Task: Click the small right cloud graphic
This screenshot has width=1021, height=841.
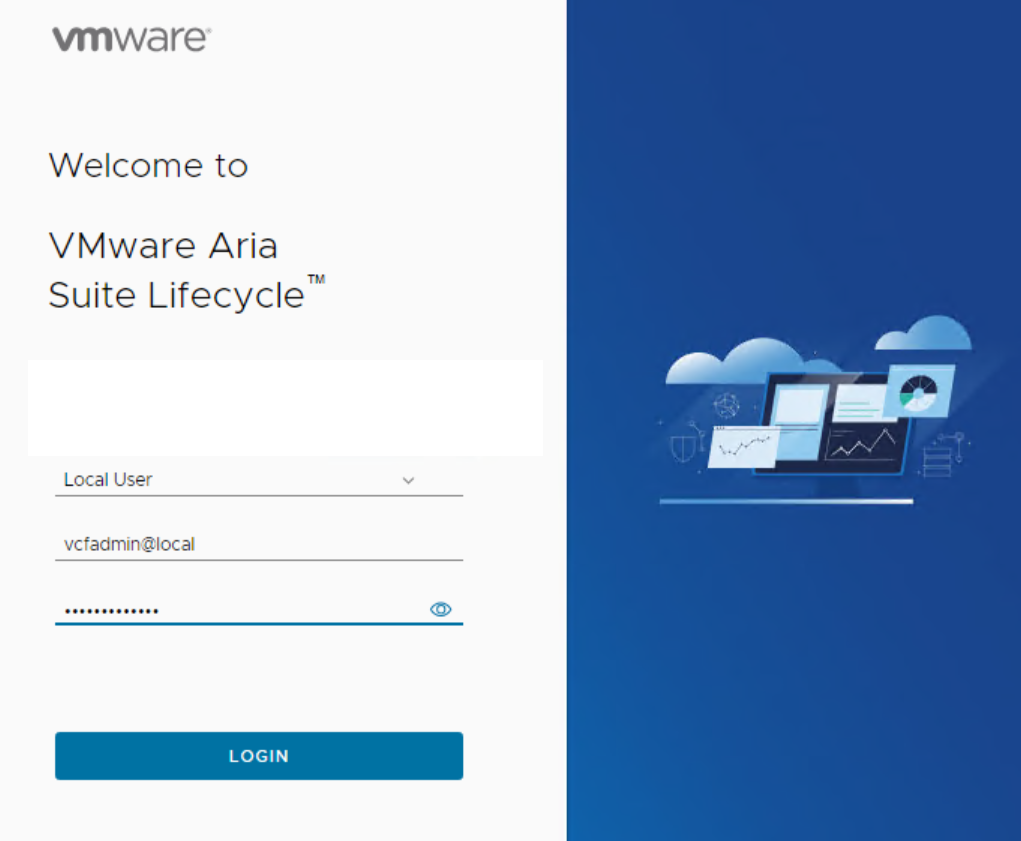Action: (925, 334)
